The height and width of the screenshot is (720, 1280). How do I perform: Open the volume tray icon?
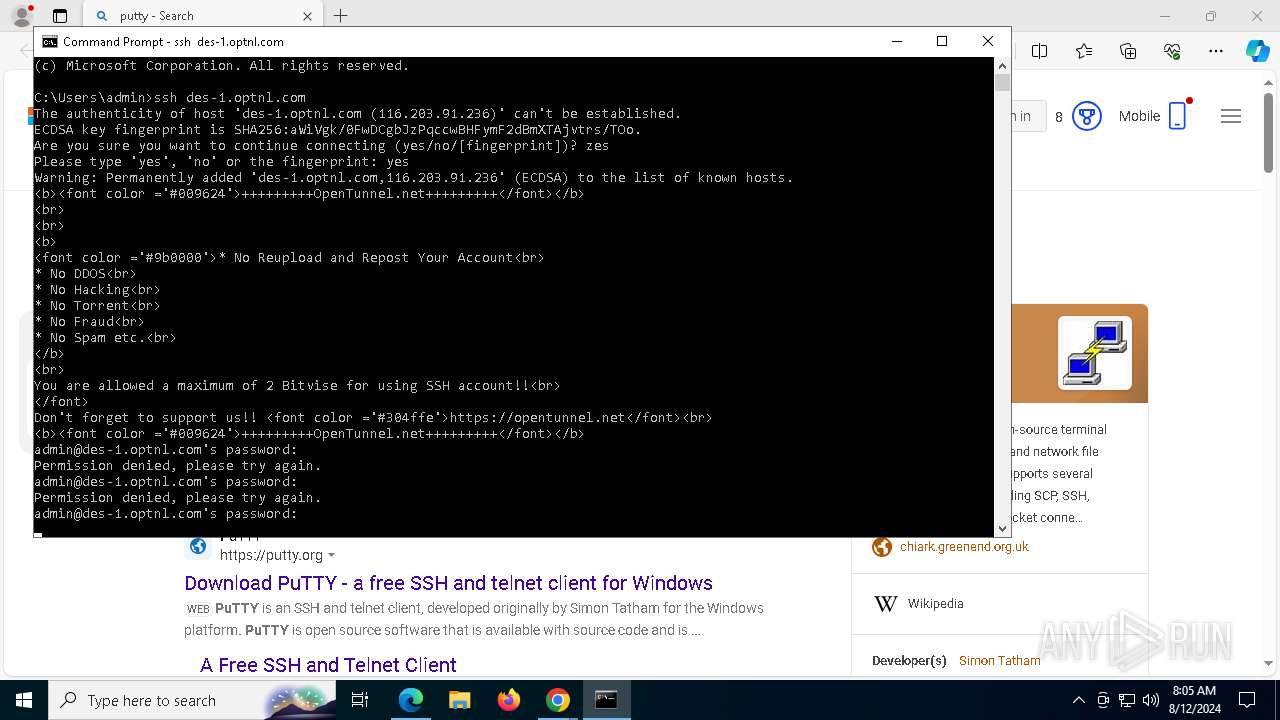point(1151,700)
